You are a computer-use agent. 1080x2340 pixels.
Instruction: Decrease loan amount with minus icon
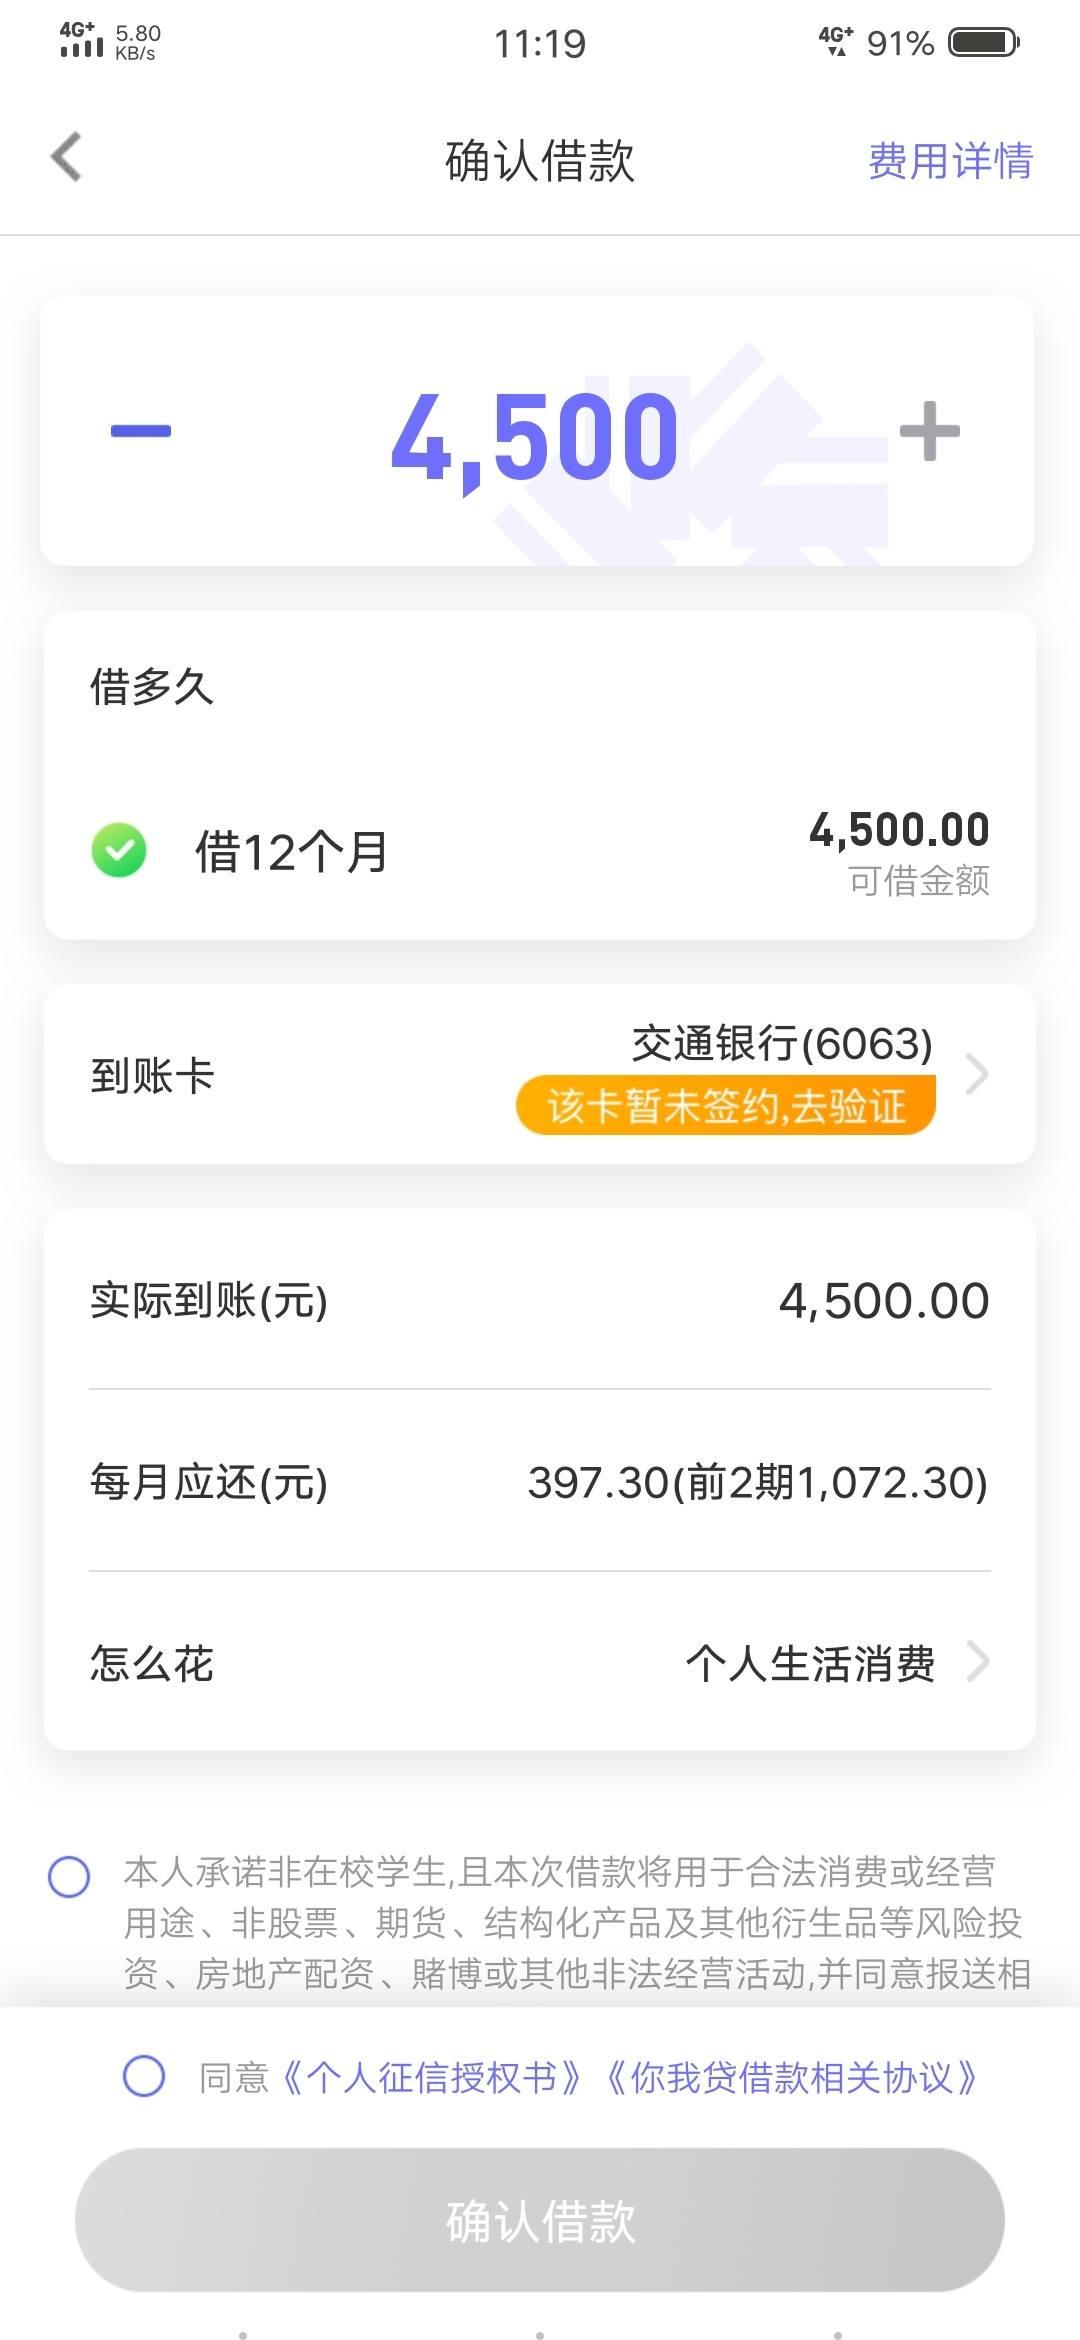(x=141, y=431)
